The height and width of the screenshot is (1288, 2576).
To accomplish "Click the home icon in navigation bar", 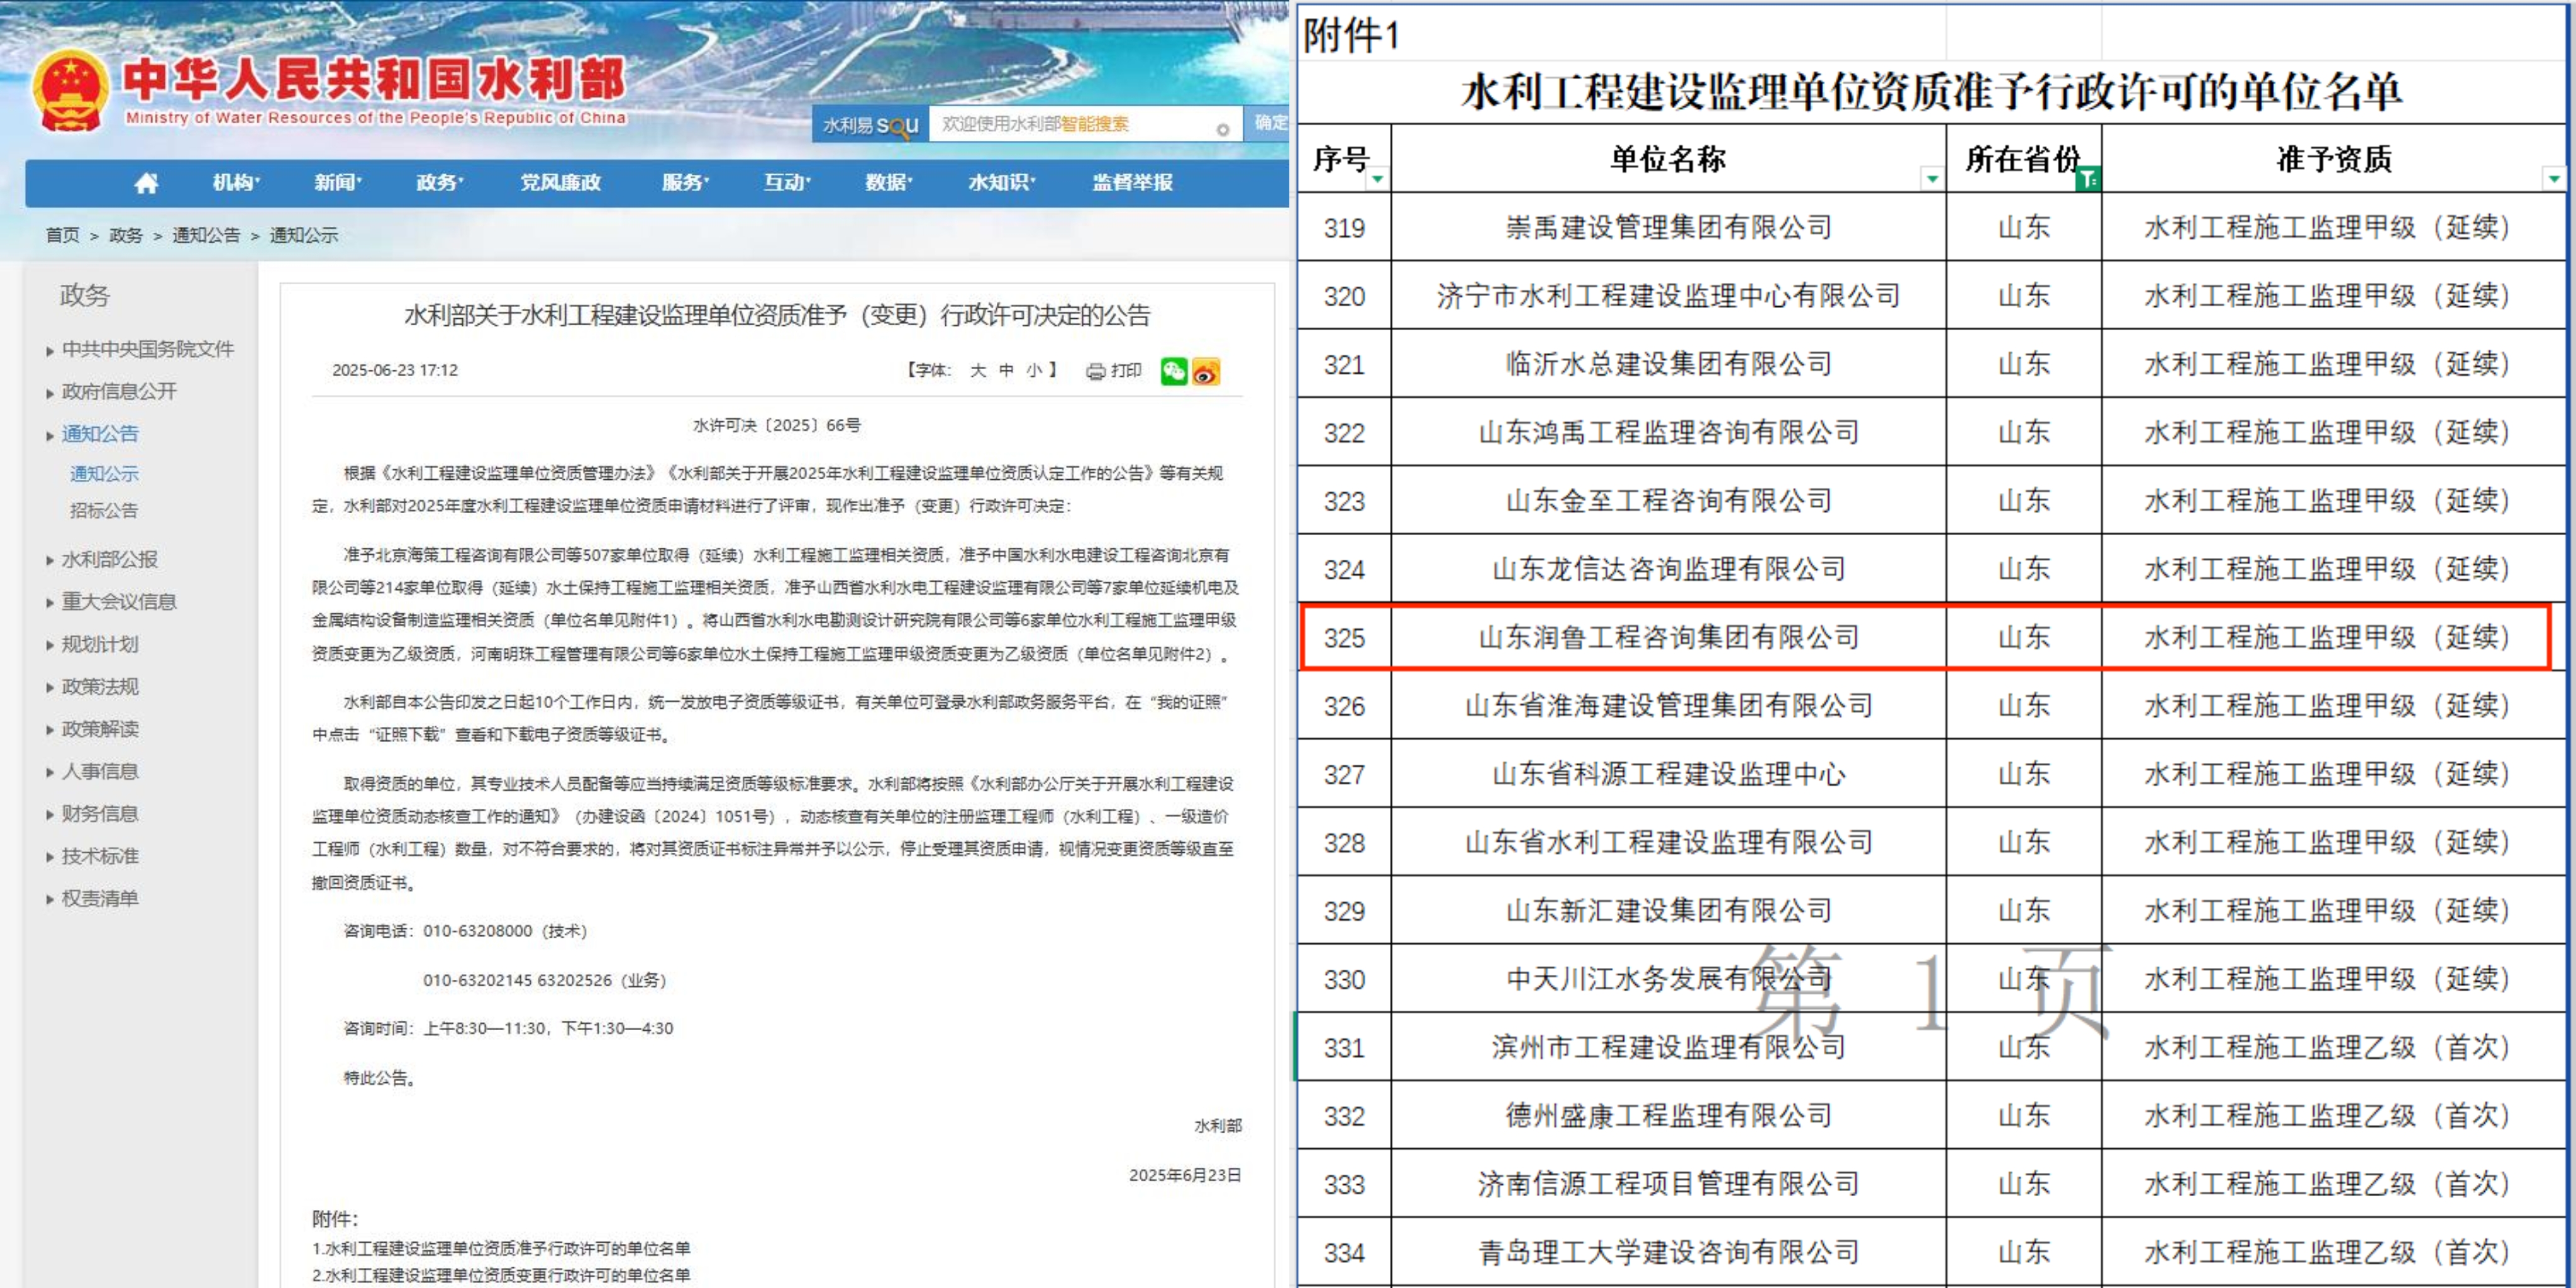I will pos(146,183).
